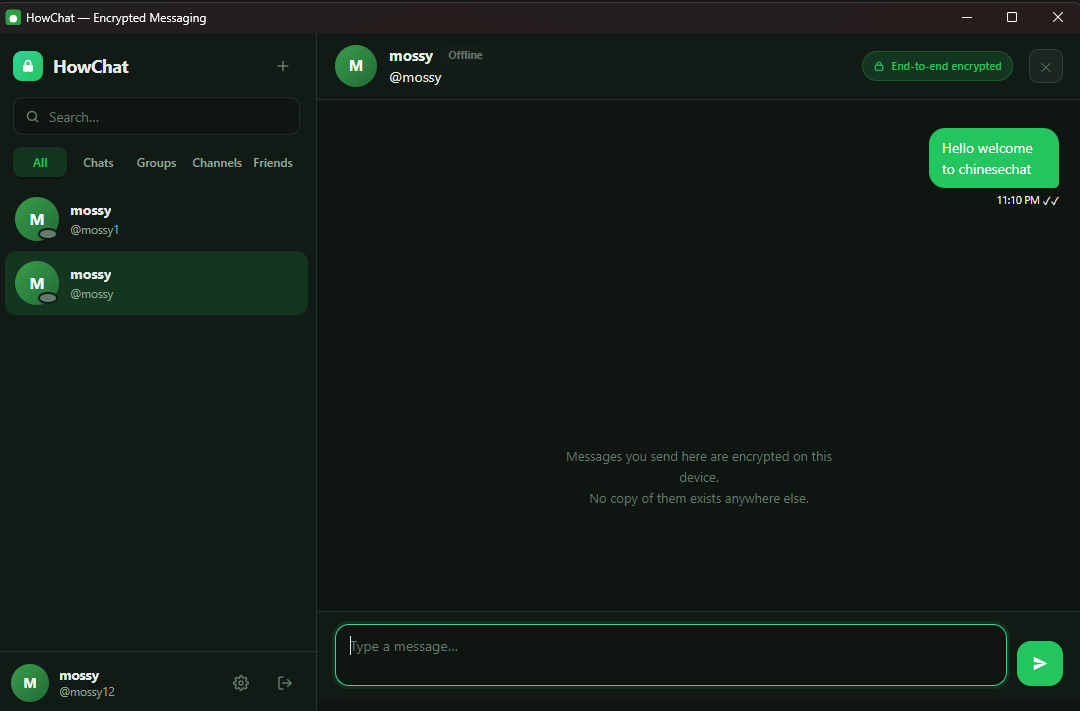Image resolution: width=1080 pixels, height=711 pixels.
Task: Click the End-to-end encrypted badge
Action: pyautogui.click(x=937, y=66)
